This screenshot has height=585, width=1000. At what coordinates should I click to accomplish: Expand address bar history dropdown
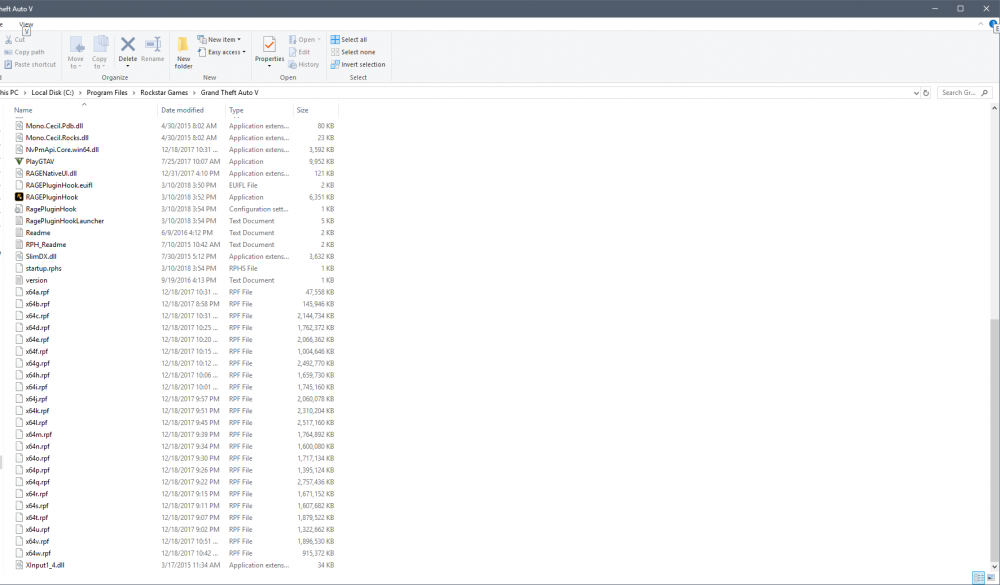(916, 93)
